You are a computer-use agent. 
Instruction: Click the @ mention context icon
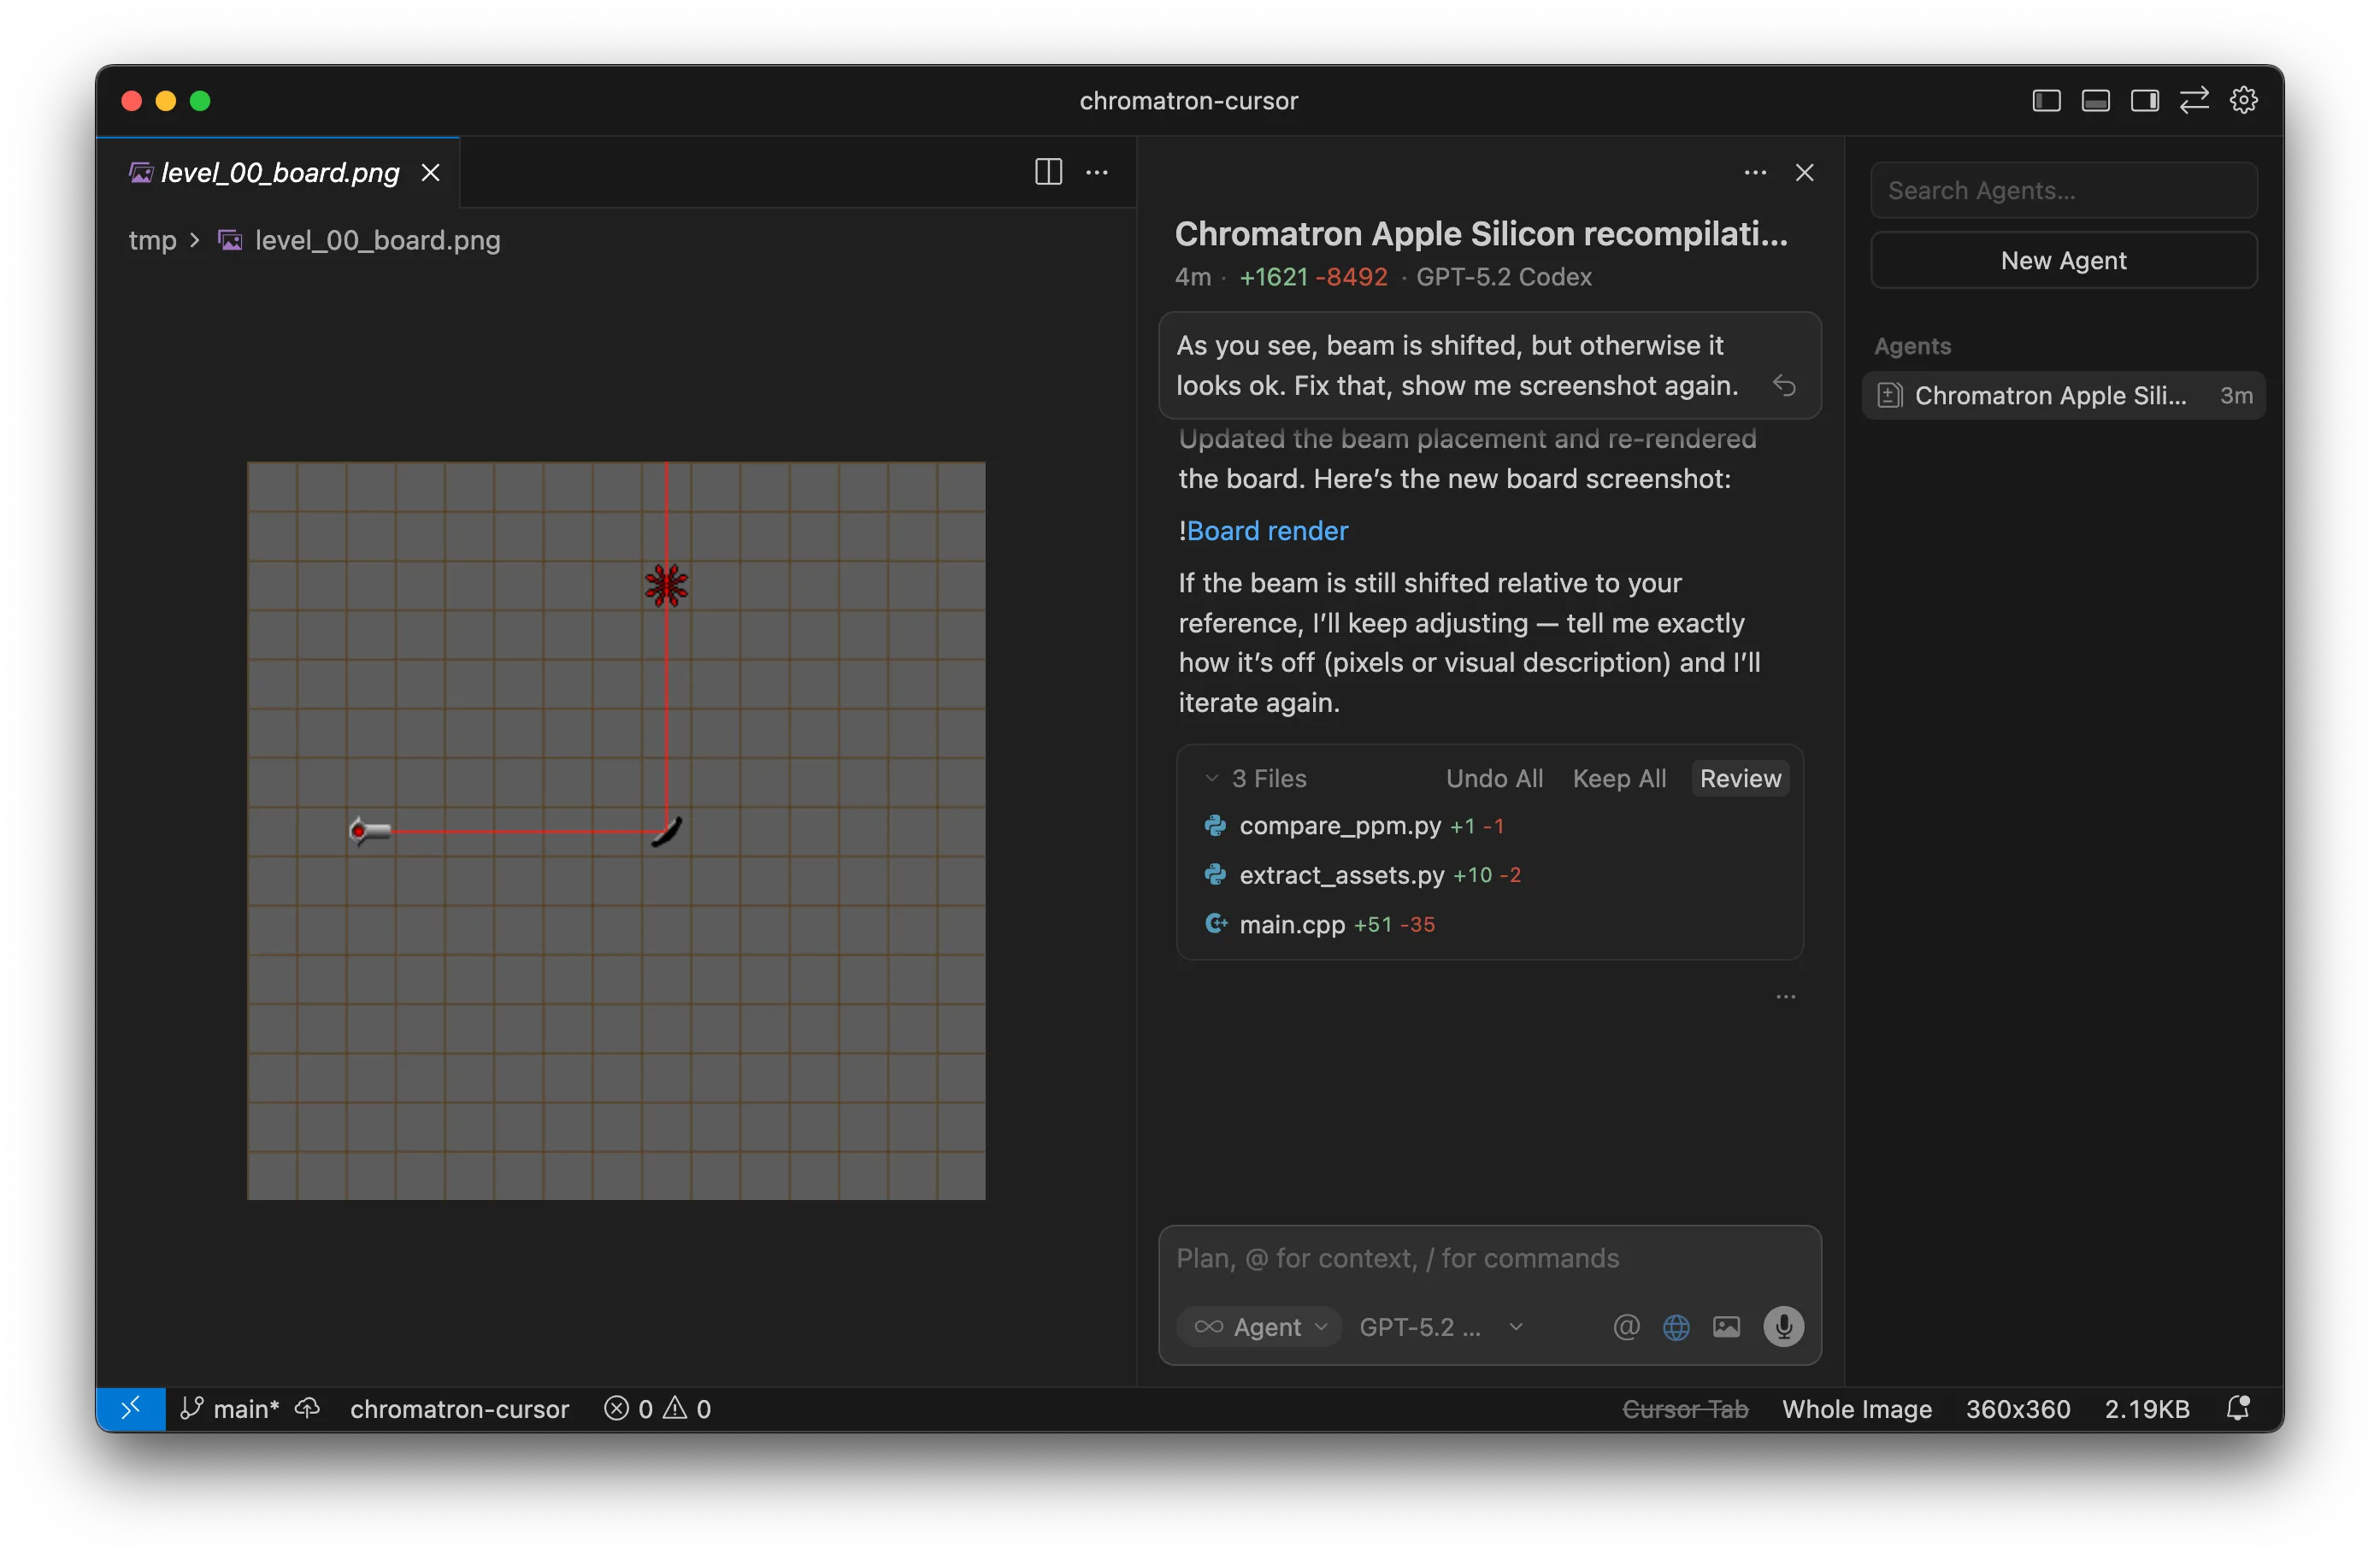click(x=1626, y=1326)
